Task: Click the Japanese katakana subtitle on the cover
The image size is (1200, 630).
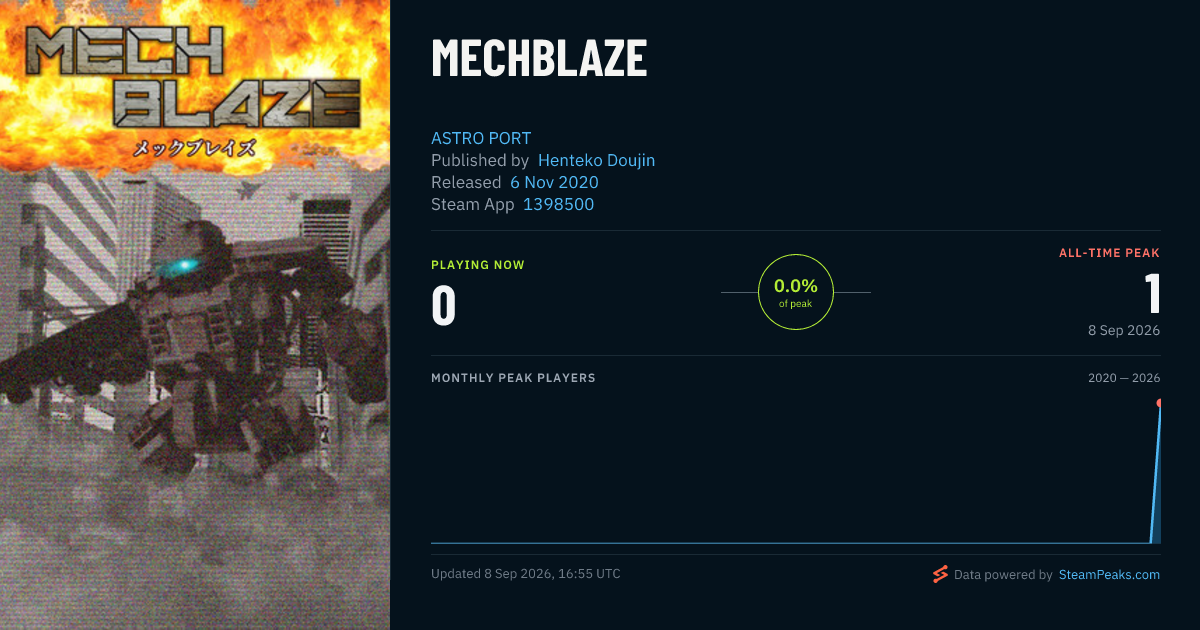Action: point(196,148)
